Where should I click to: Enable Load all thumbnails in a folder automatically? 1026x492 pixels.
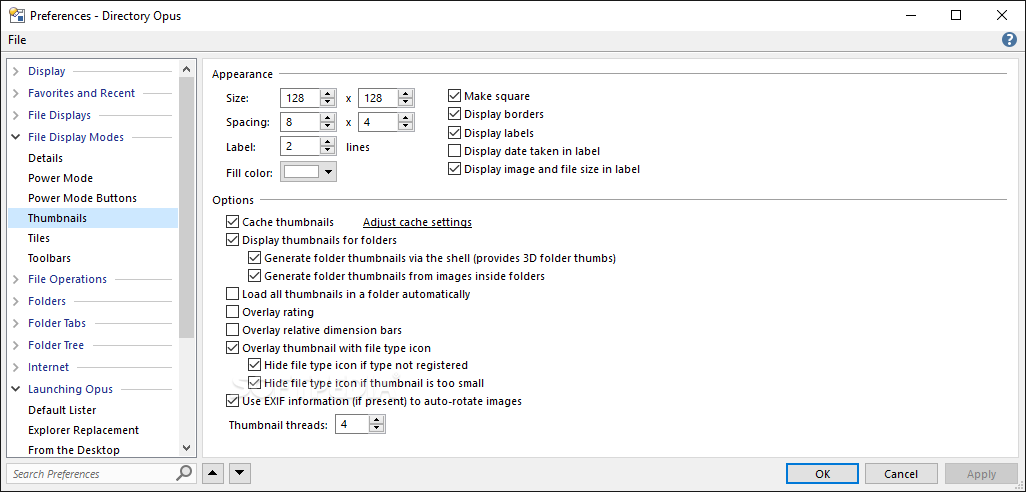click(232, 294)
